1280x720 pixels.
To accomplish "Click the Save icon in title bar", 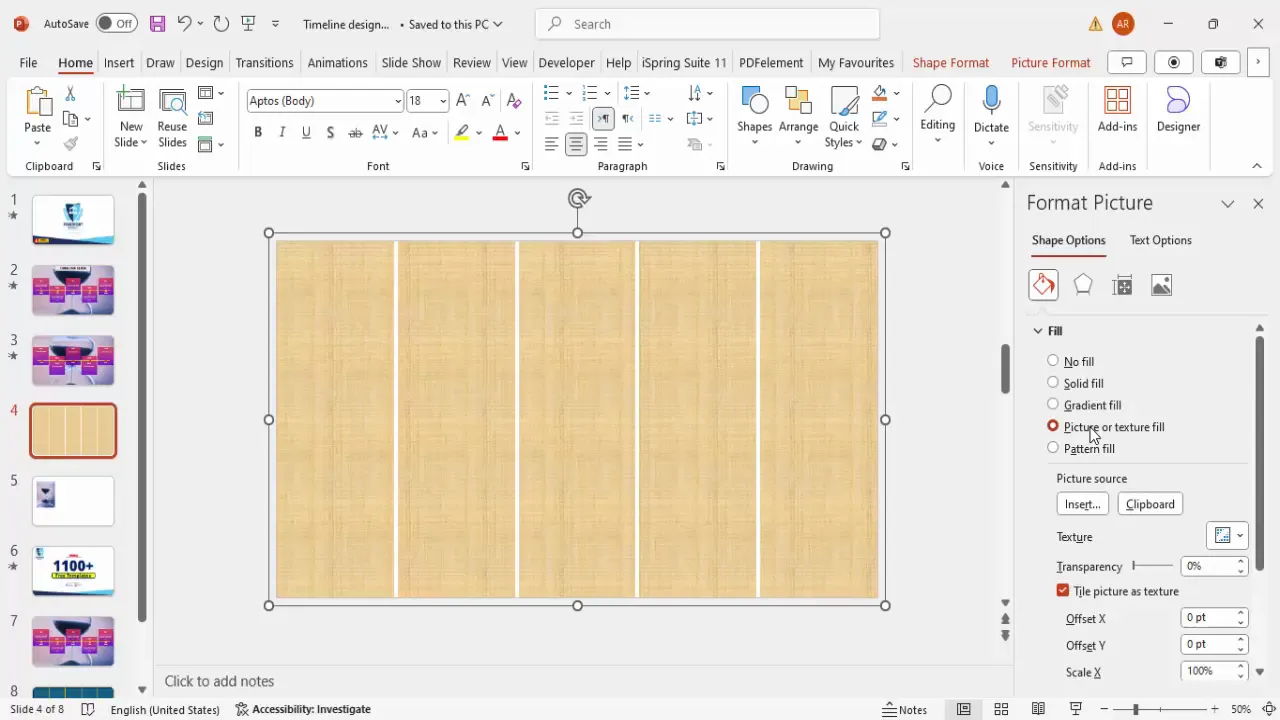I will [157, 23].
